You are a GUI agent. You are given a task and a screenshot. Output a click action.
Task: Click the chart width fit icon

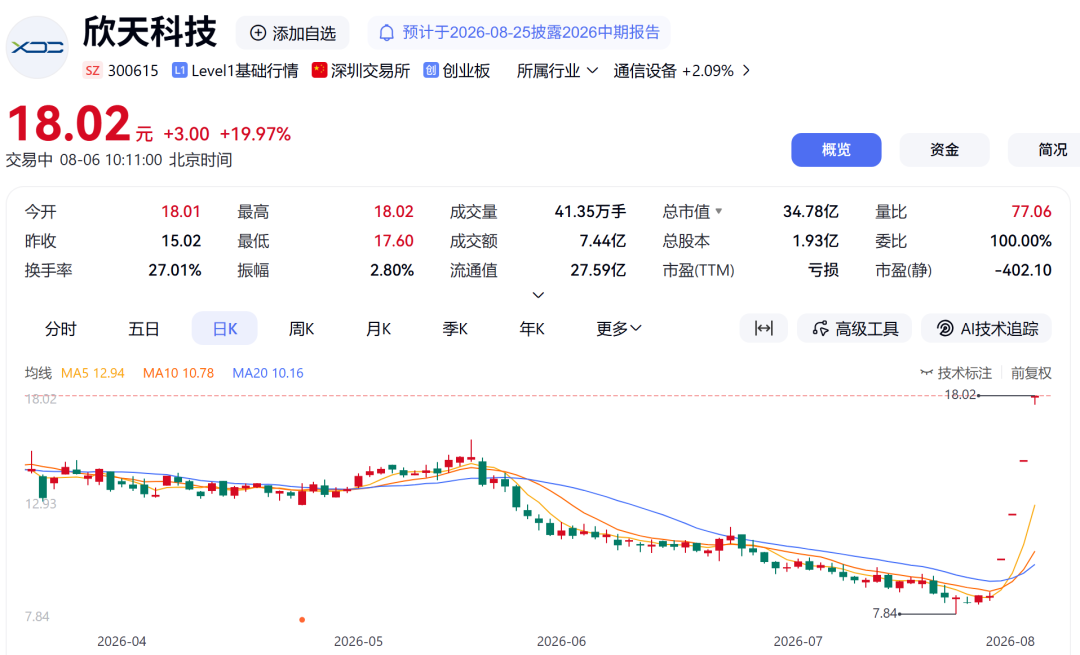pyautogui.click(x=764, y=329)
